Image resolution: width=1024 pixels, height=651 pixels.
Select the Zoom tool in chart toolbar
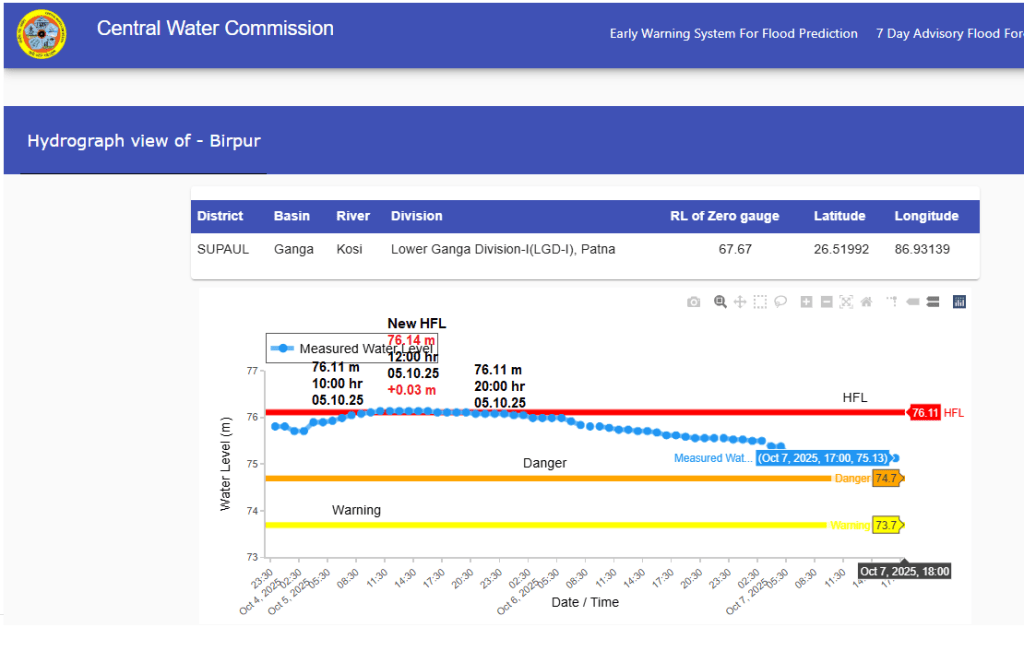[x=720, y=302]
